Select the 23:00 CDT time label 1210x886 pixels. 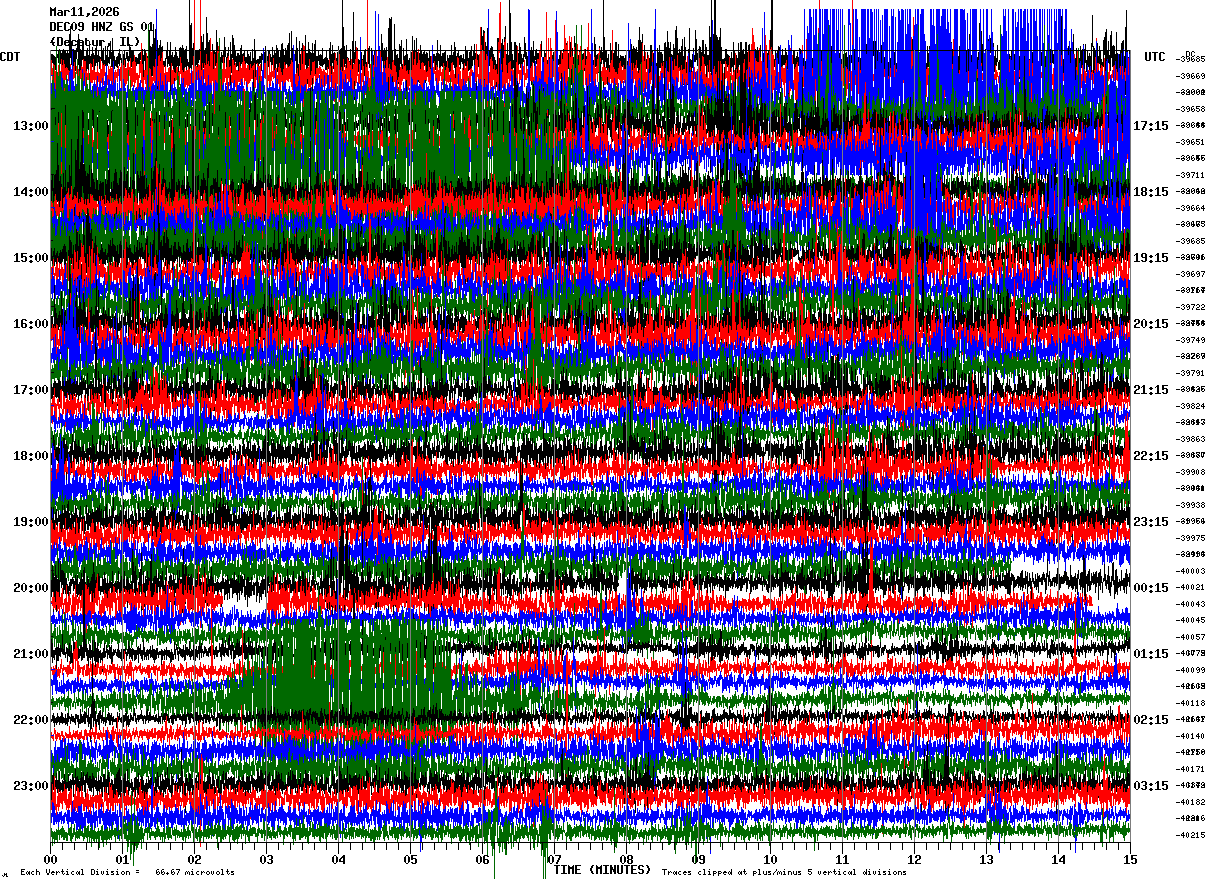[31, 786]
